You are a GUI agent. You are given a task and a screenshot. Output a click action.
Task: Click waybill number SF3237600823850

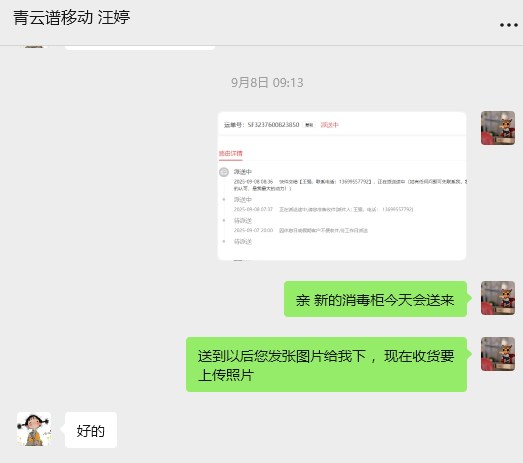coord(273,125)
